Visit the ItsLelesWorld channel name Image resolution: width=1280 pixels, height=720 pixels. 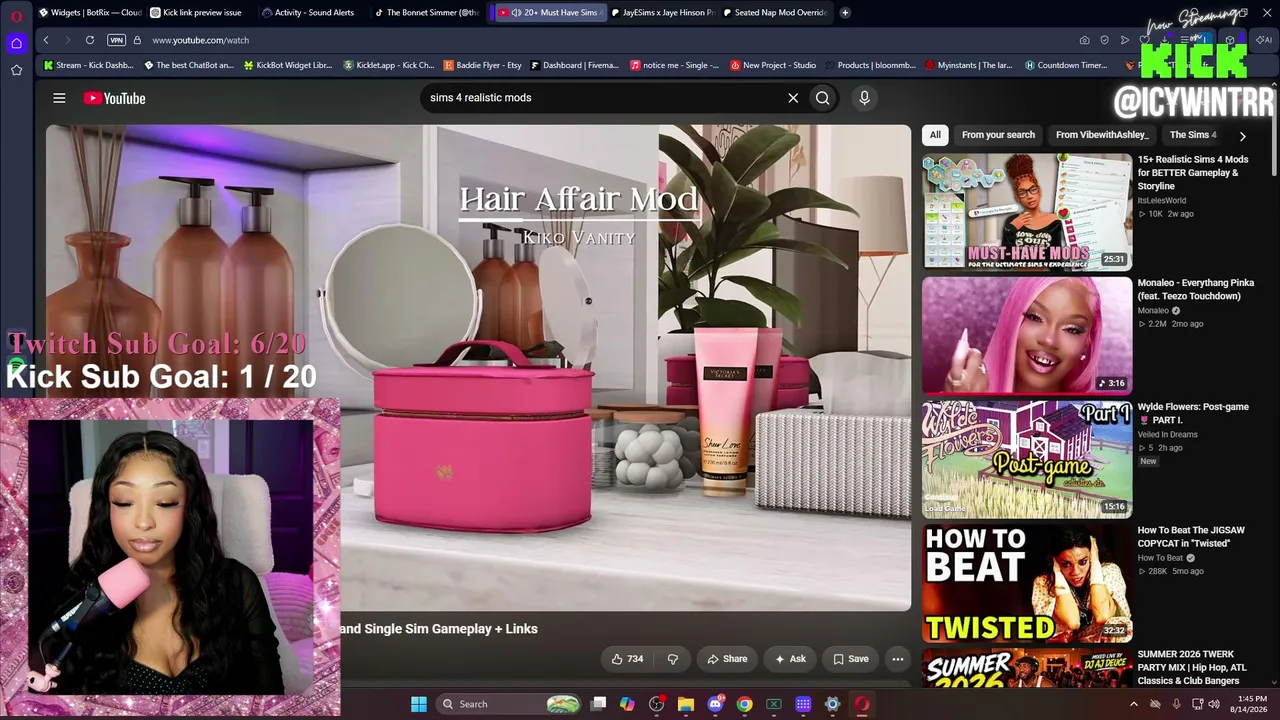1161,200
